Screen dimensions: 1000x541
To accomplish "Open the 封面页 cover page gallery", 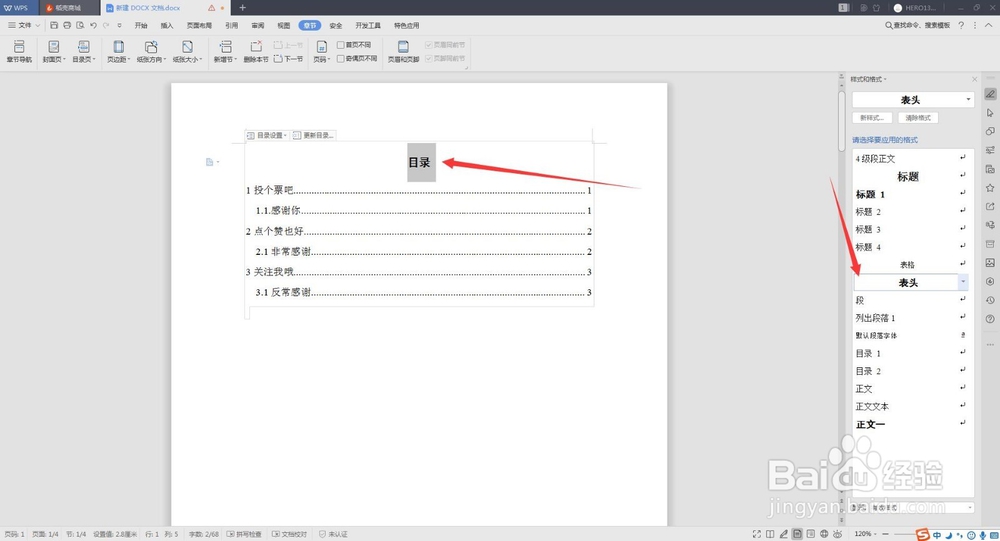I will point(54,51).
